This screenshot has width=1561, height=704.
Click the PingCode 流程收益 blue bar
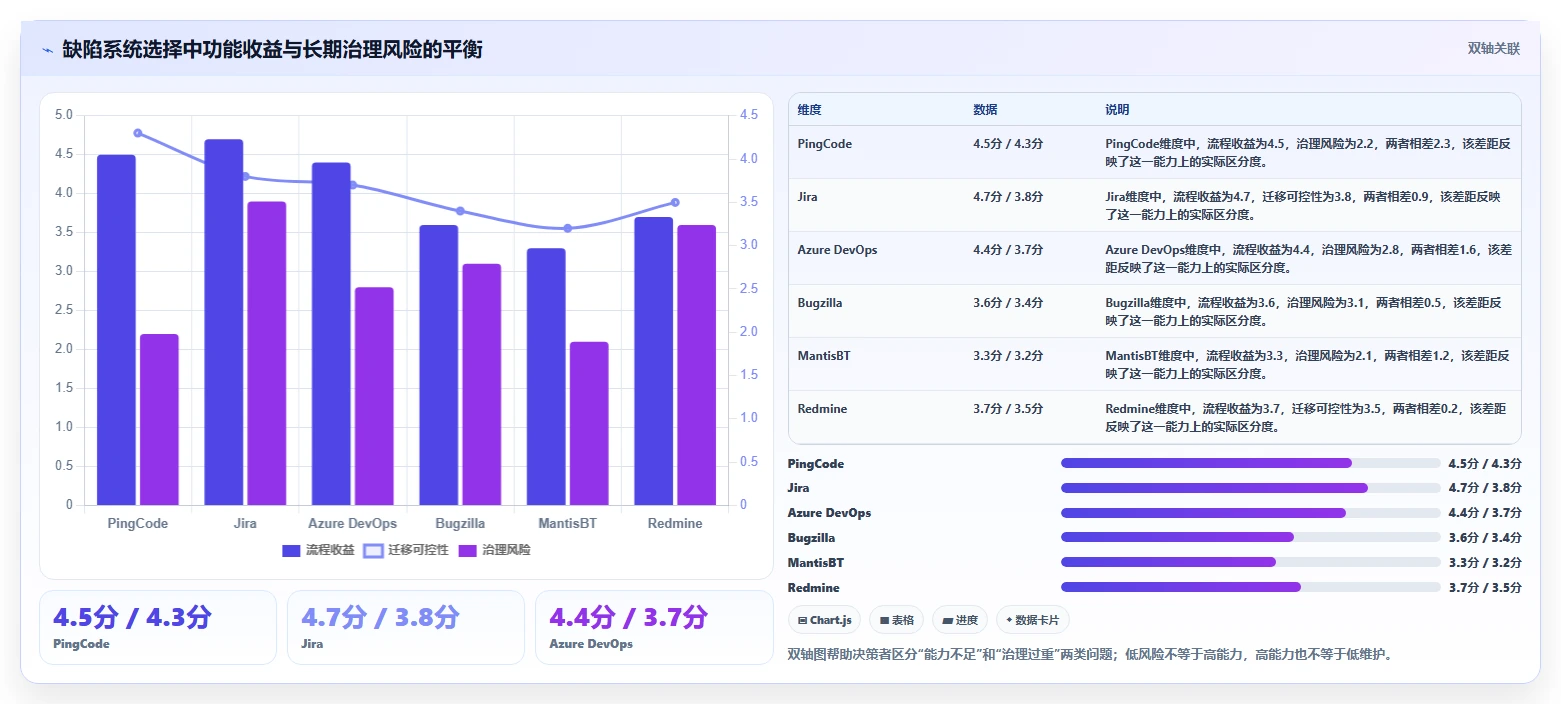[x=116, y=330]
